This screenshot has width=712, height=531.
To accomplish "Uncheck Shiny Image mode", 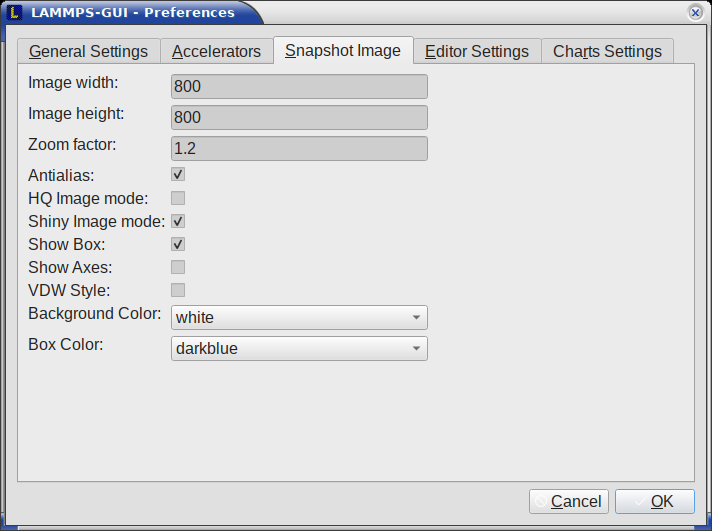I will pos(178,221).
